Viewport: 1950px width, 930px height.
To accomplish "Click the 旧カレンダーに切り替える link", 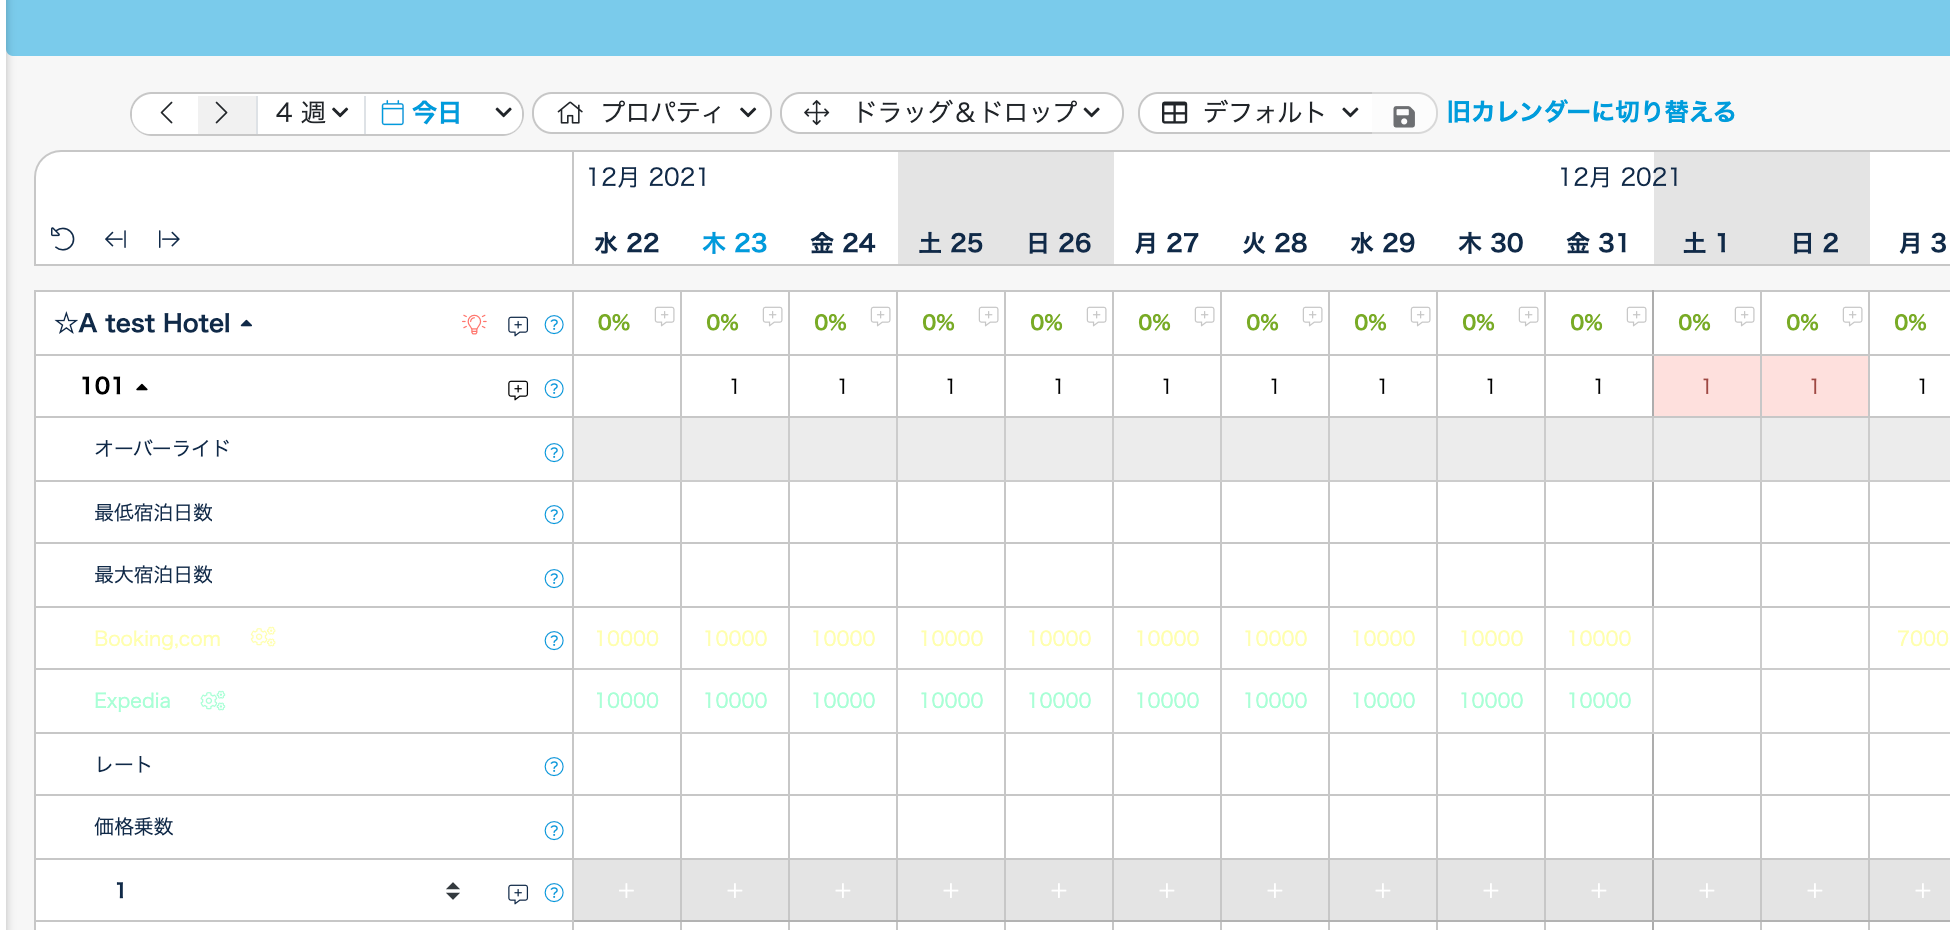I will pyautogui.click(x=1590, y=112).
